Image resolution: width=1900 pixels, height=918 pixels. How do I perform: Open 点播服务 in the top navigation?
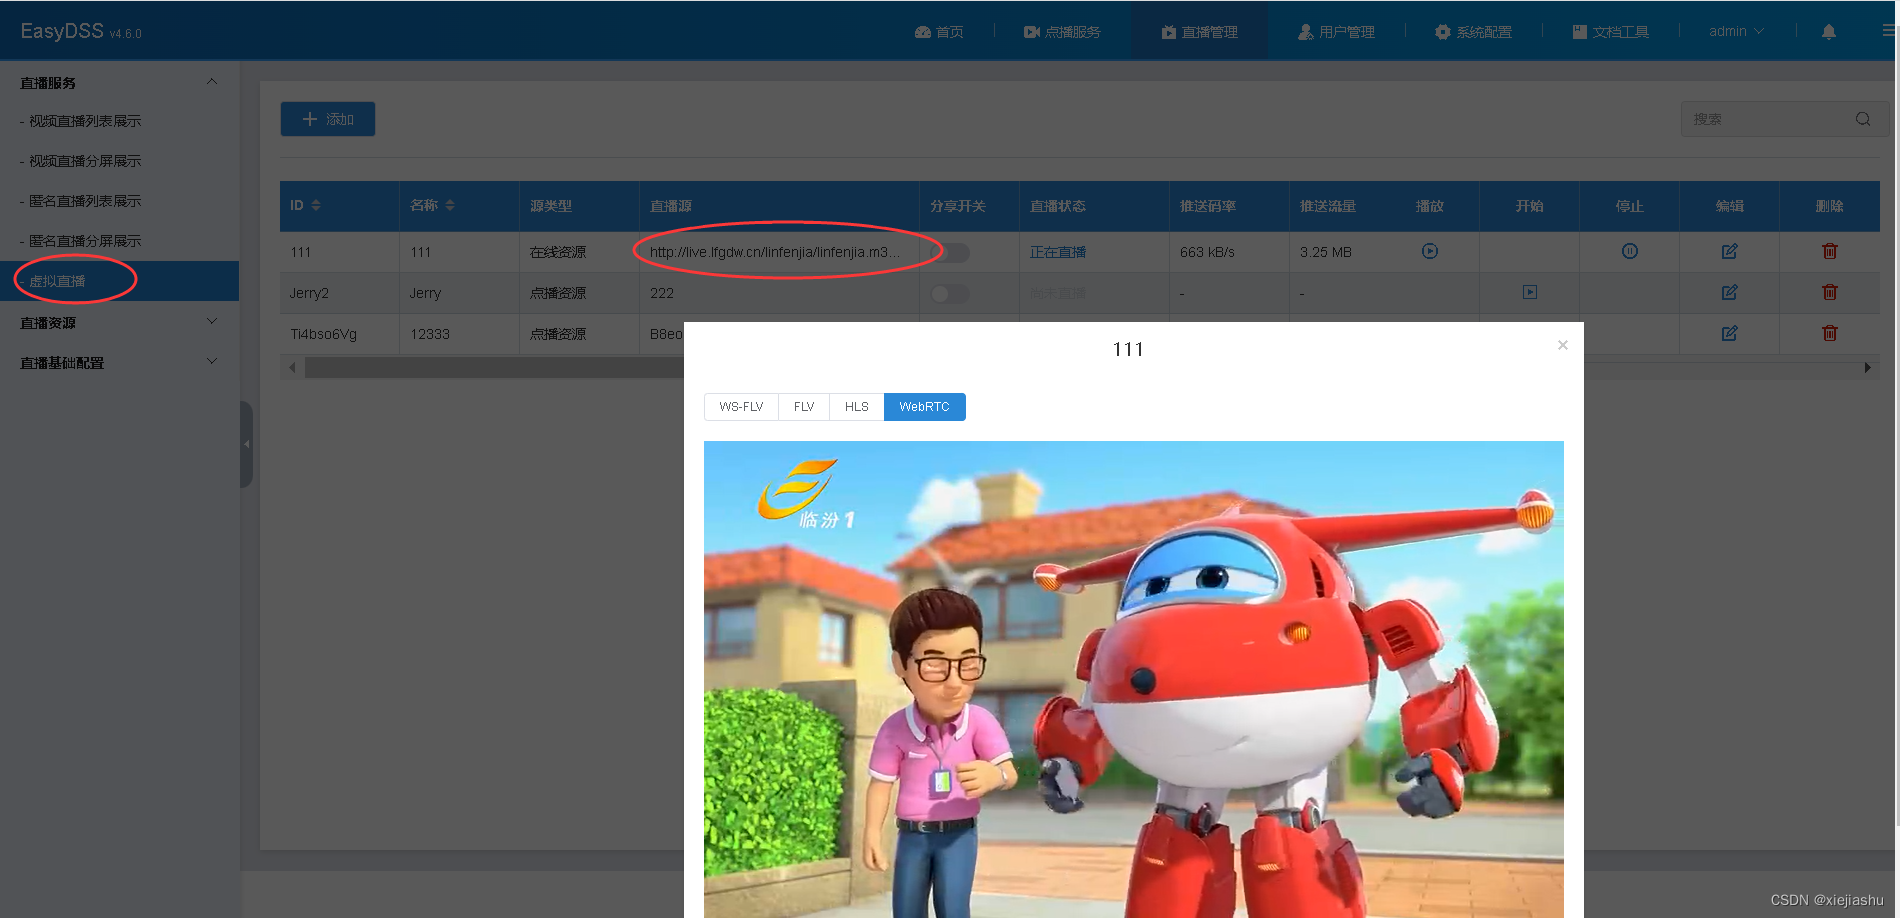click(x=1062, y=32)
